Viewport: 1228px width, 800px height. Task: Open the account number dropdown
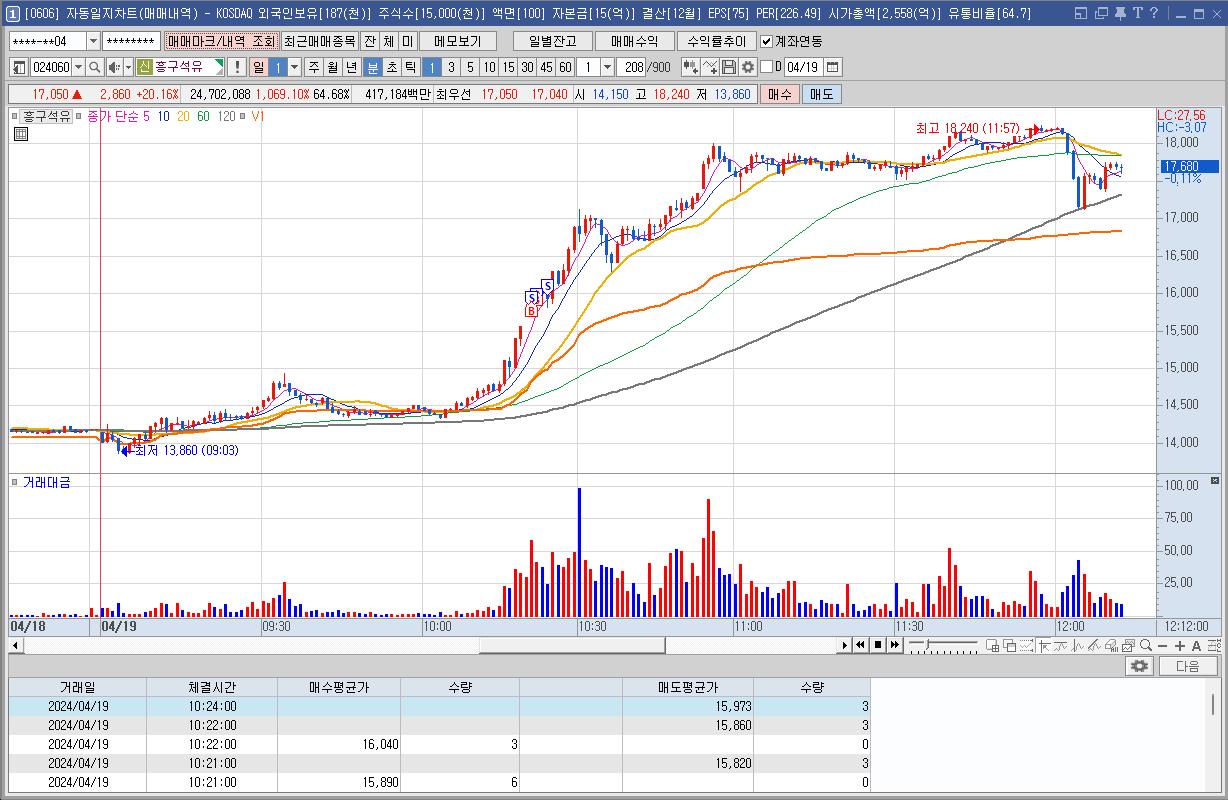(x=94, y=41)
